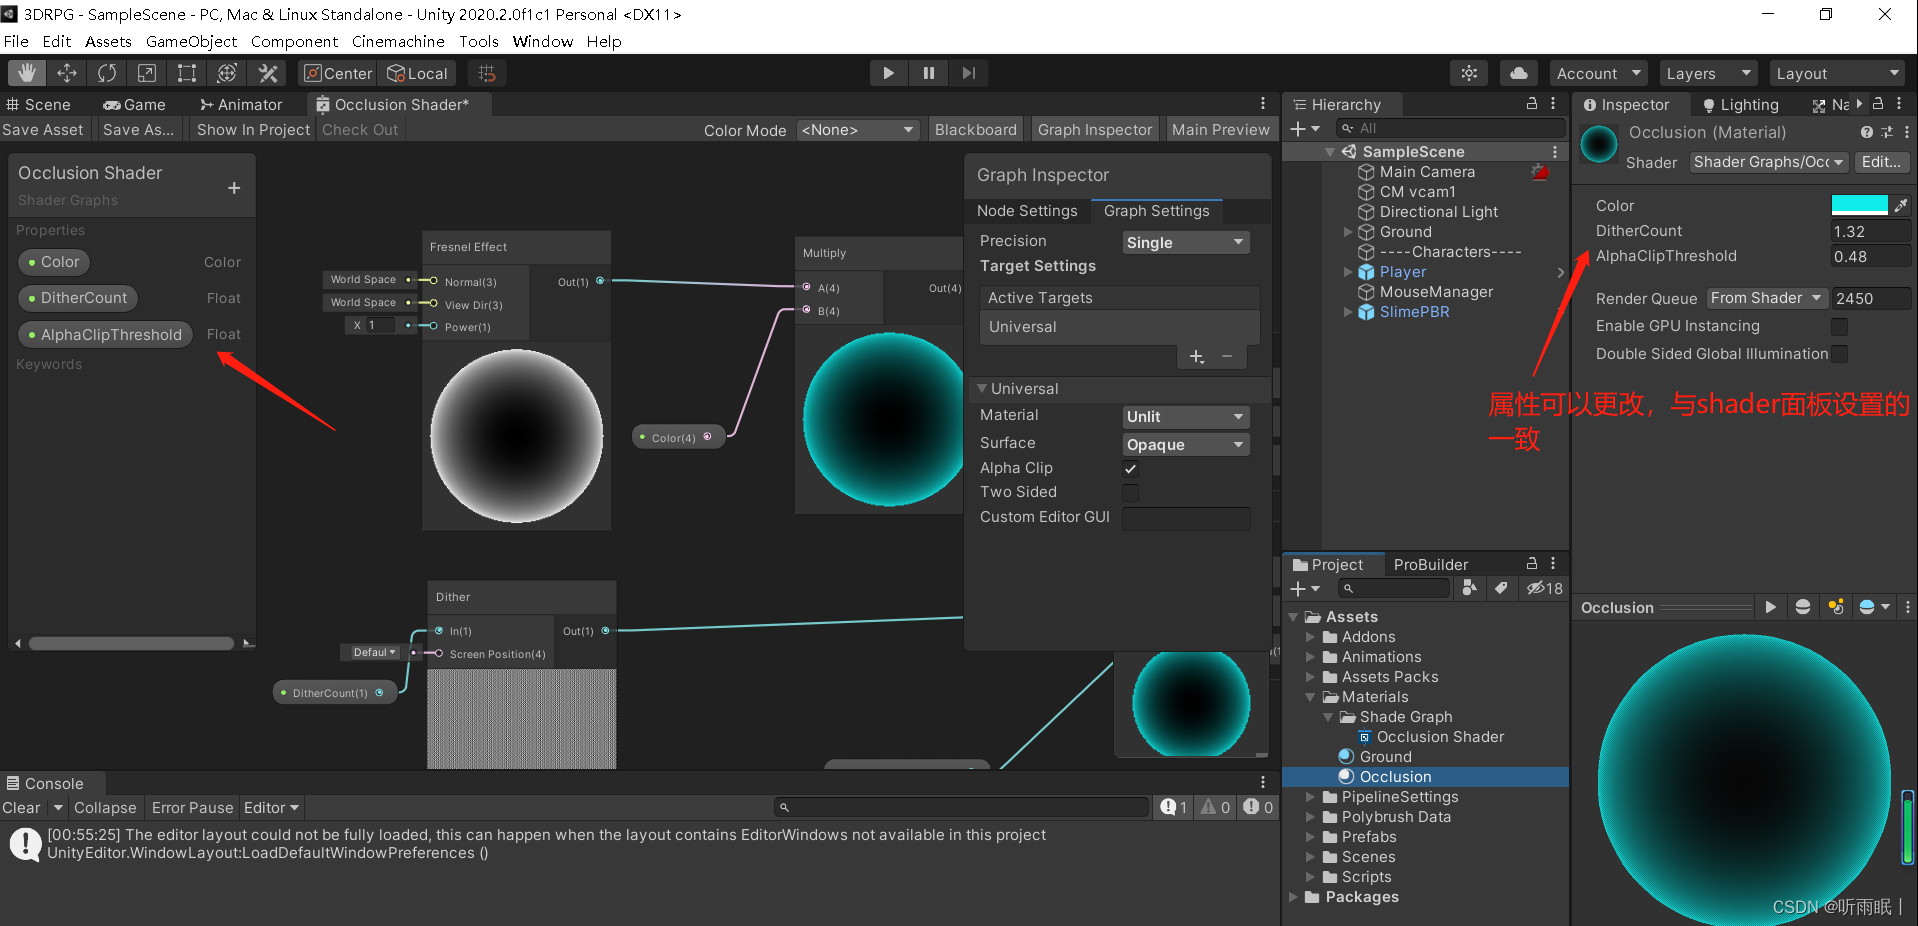
Task: Open the Account dropdown
Action: [x=1598, y=73]
